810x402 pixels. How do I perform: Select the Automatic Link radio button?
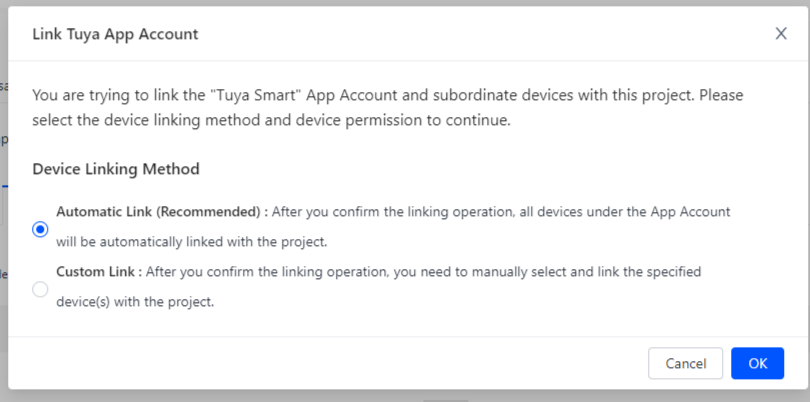[40, 229]
